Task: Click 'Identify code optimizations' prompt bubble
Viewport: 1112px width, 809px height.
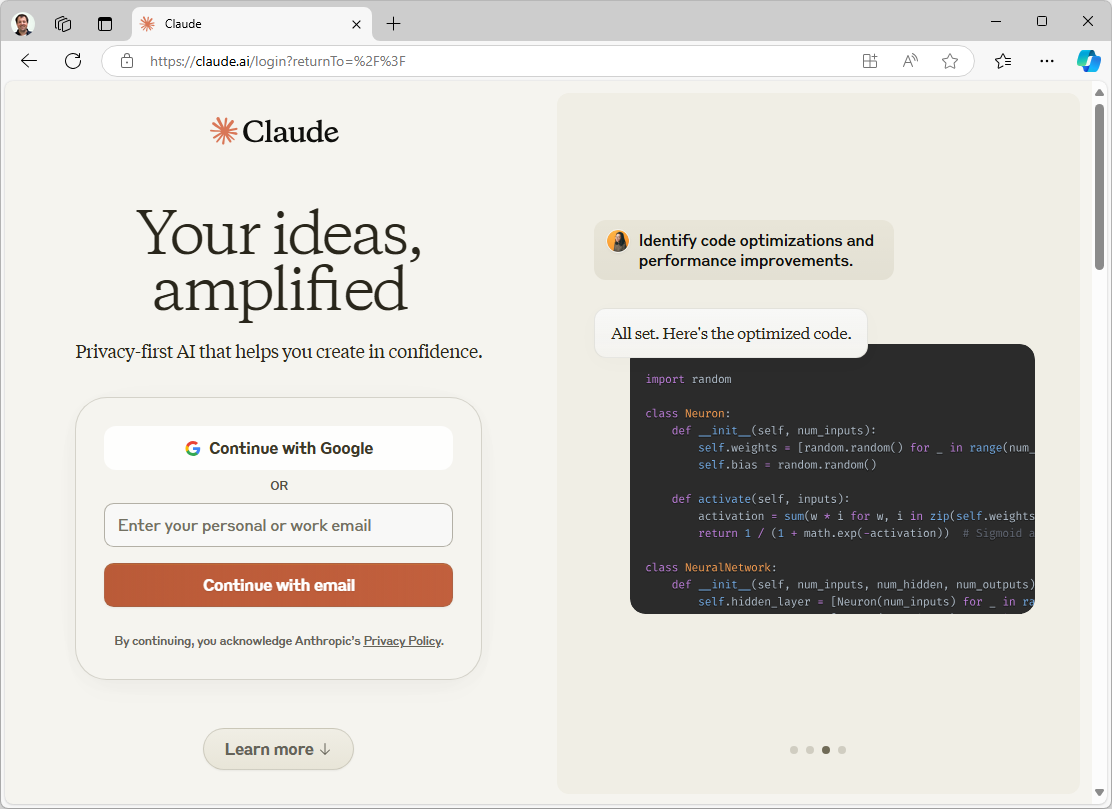Action: pos(743,250)
